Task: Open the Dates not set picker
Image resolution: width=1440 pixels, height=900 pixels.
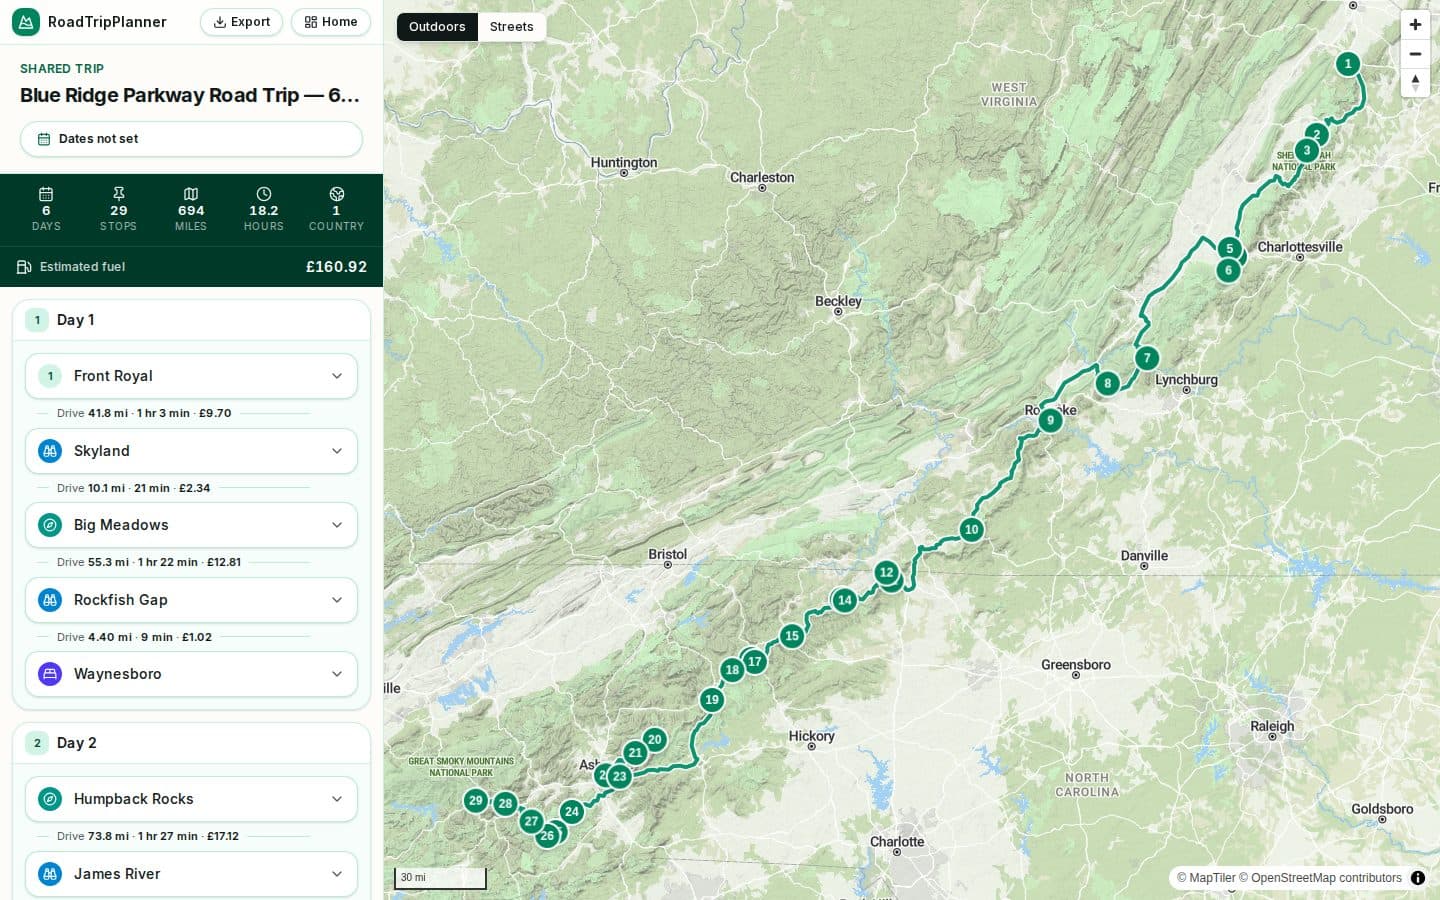Action: click(x=191, y=139)
